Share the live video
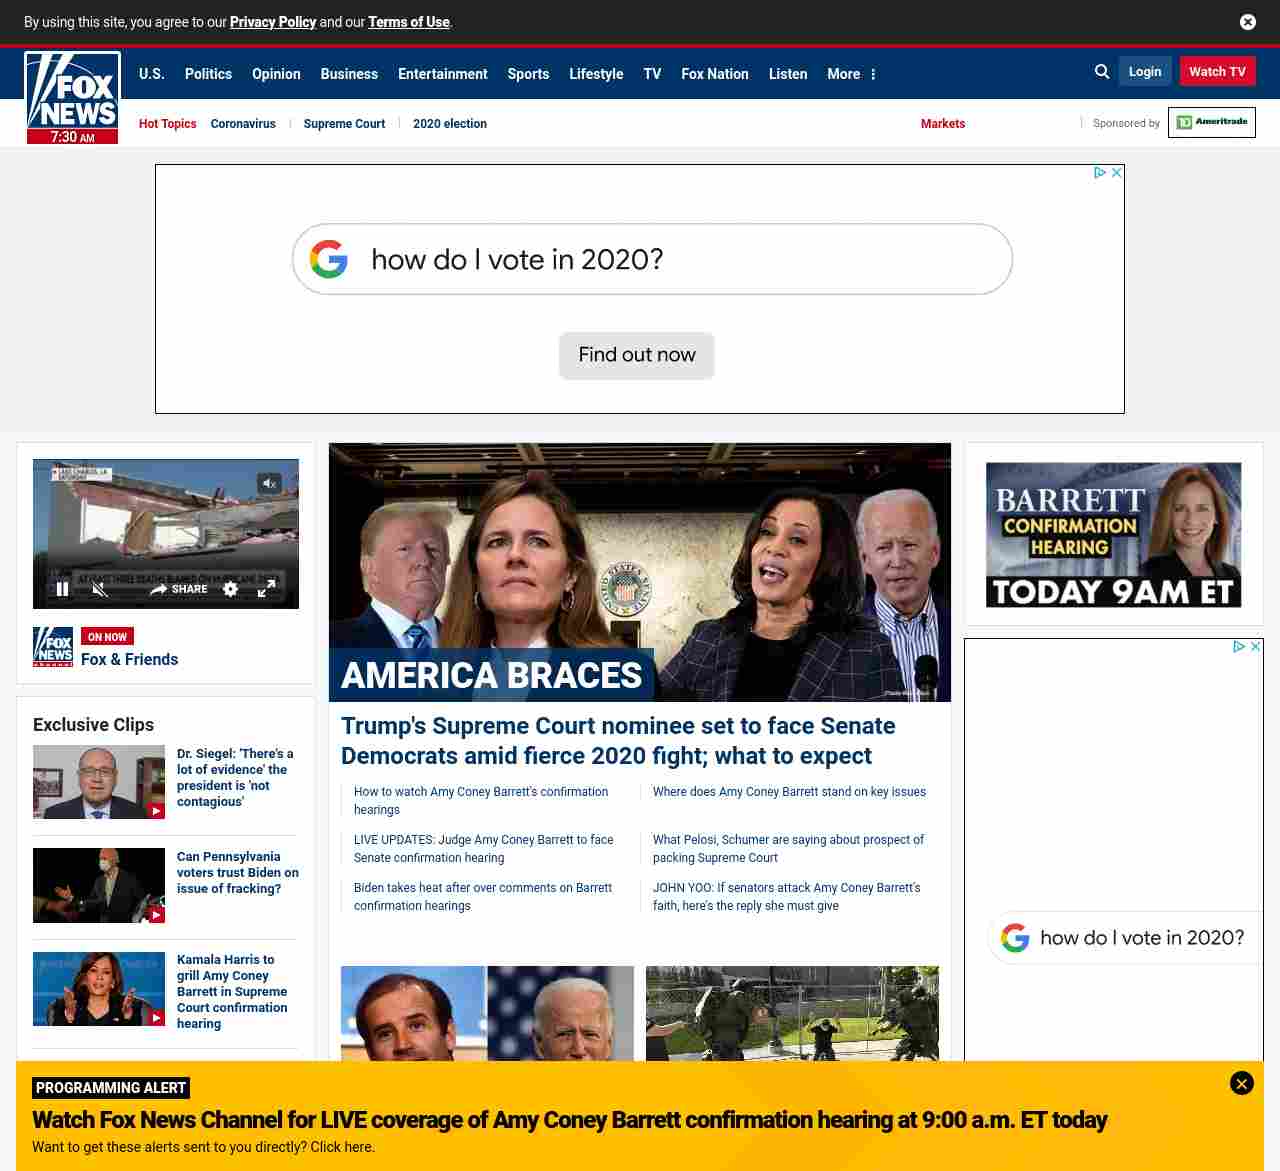 pos(179,589)
